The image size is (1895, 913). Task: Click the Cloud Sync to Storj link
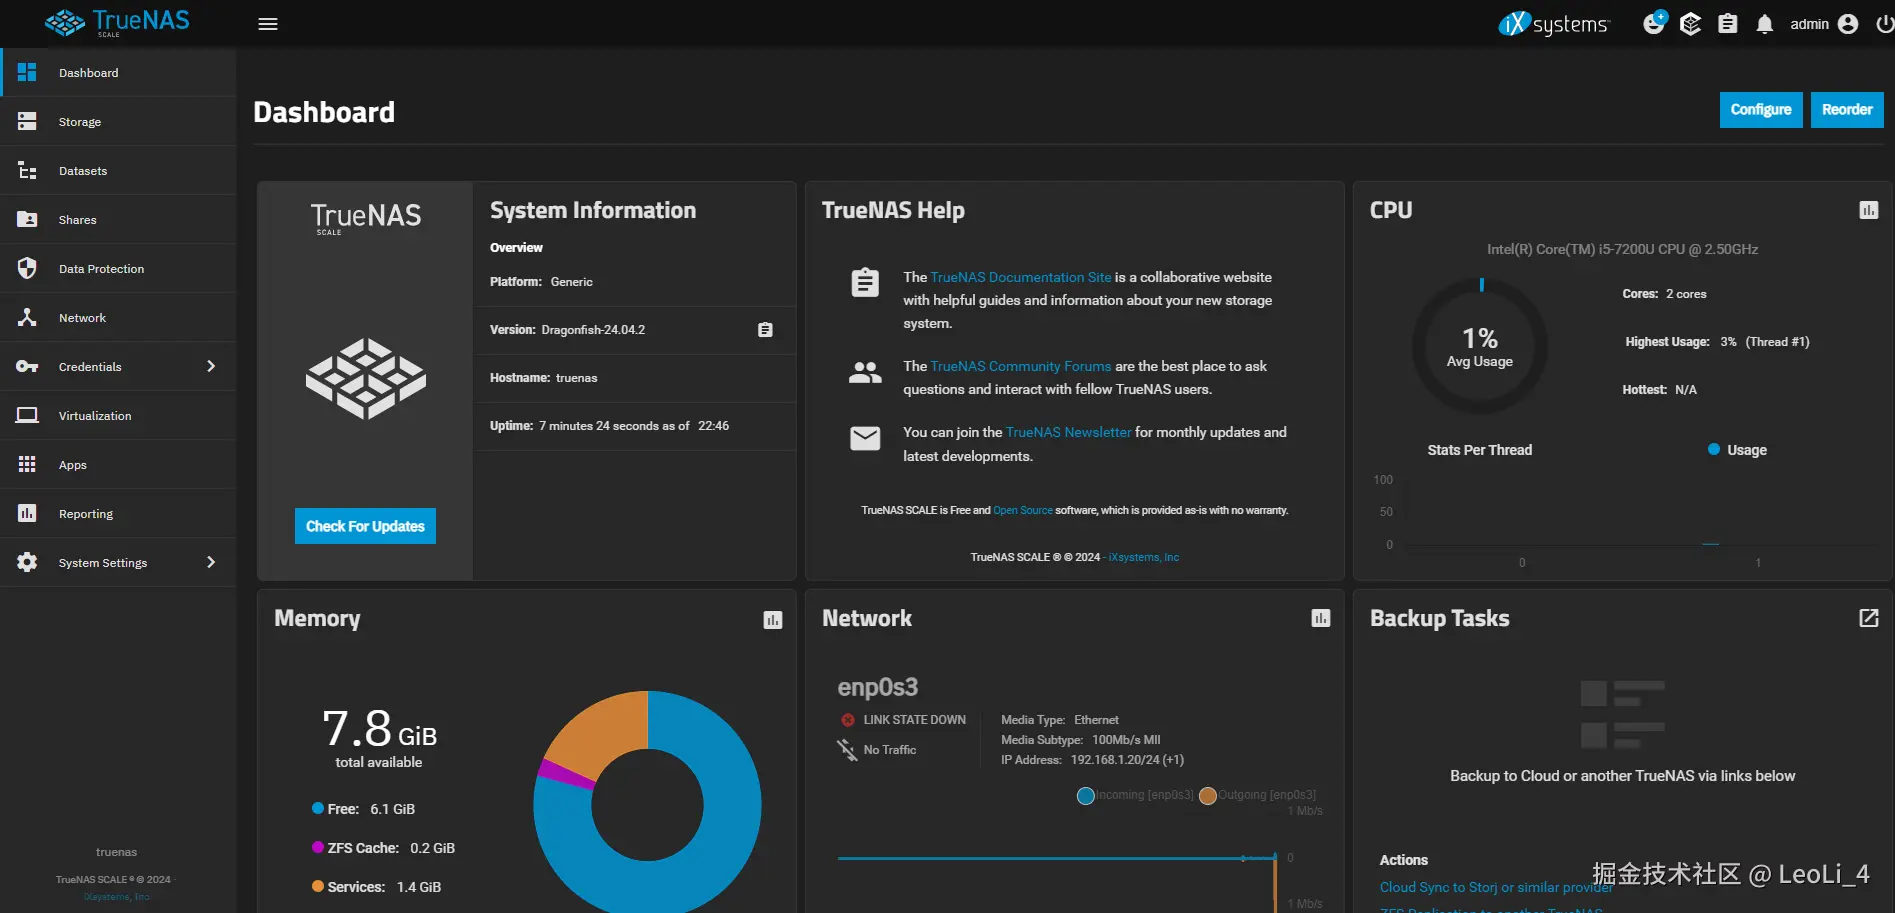(x=1496, y=887)
